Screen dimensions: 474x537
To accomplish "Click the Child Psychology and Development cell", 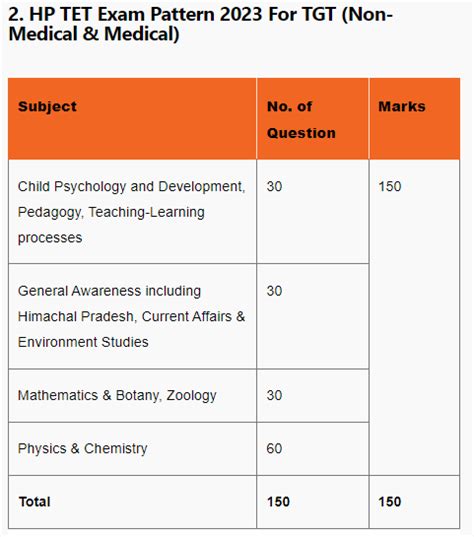I will pyautogui.click(x=132, y=212).
